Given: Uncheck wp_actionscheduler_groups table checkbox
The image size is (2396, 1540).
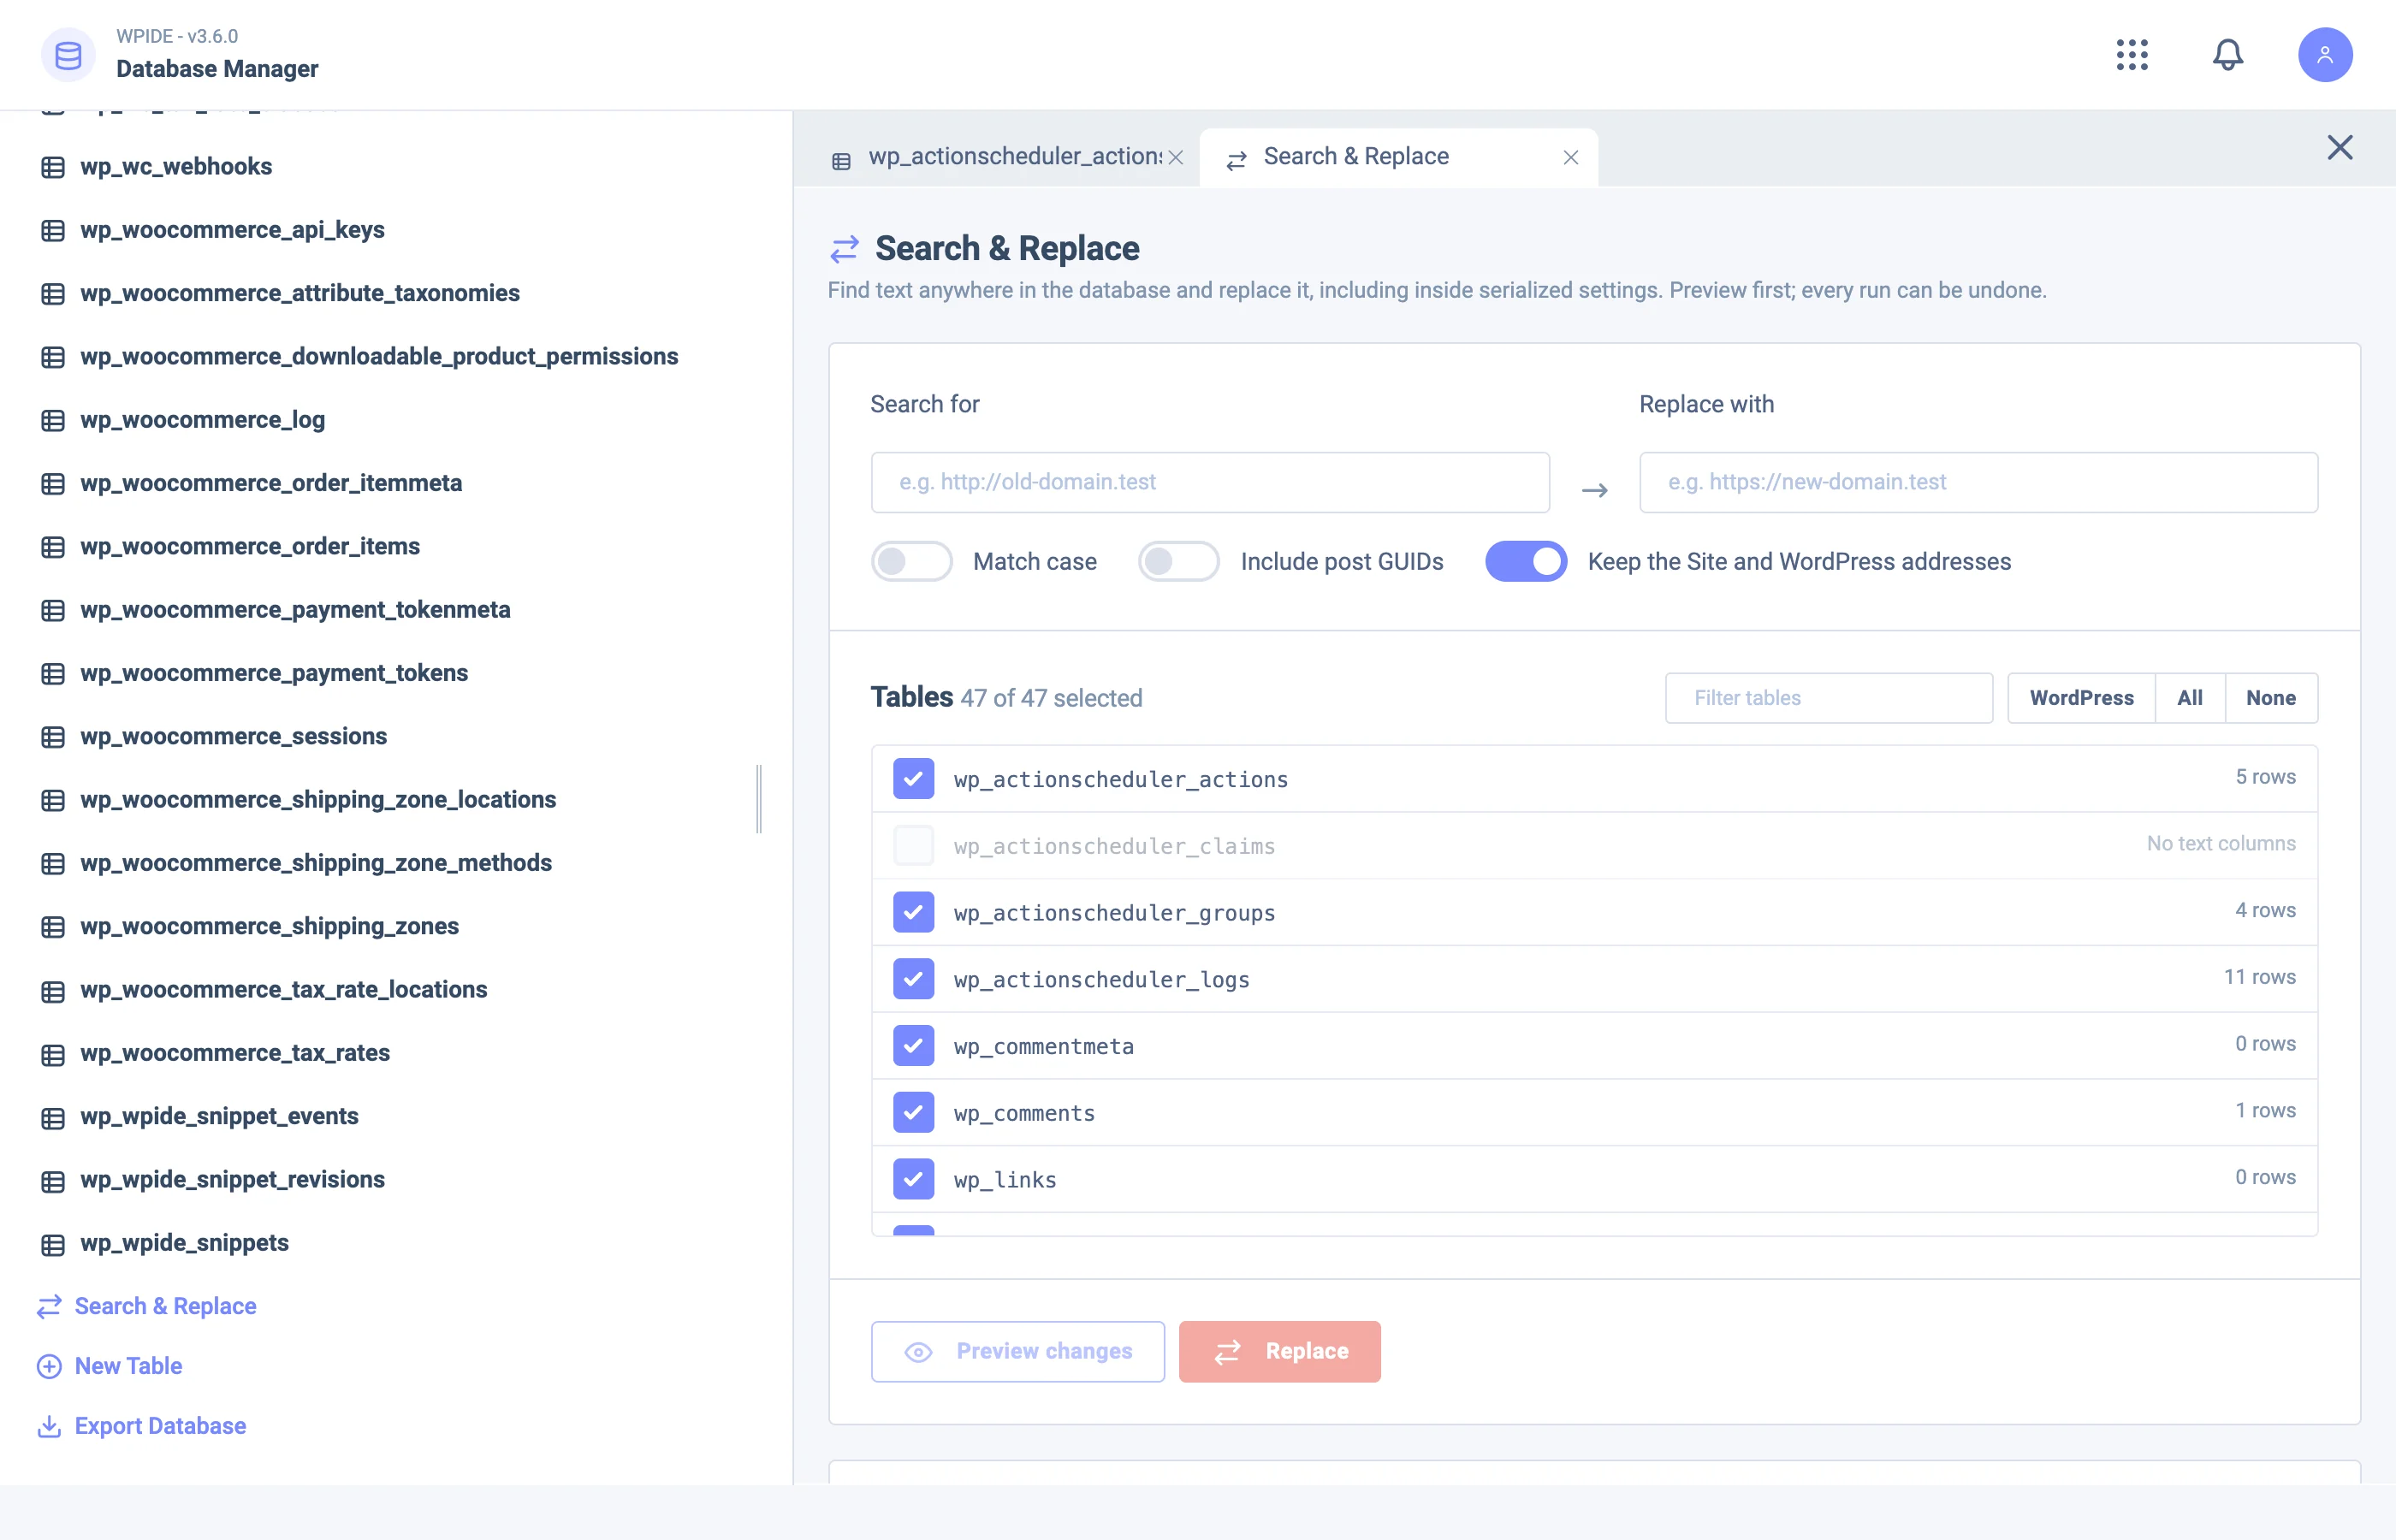Looking at the screenshot, I should tap(913, 912).
